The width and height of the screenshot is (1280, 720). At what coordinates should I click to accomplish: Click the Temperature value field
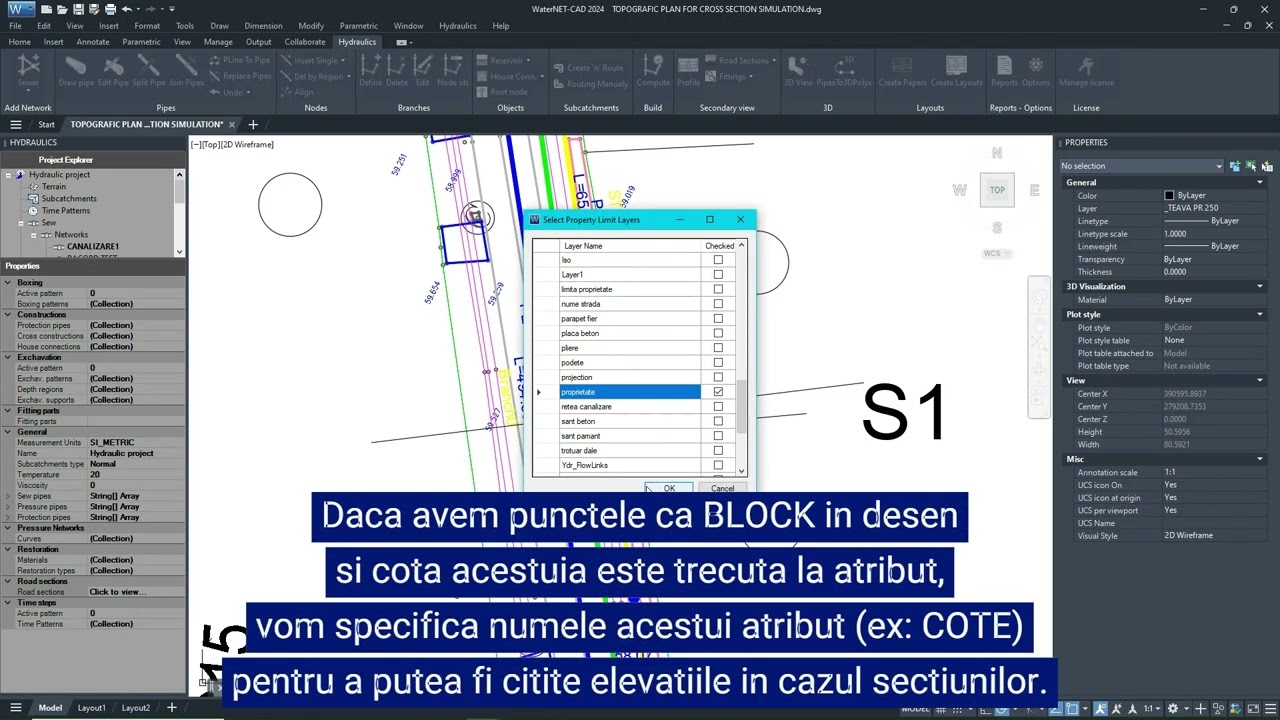[136, 475]
